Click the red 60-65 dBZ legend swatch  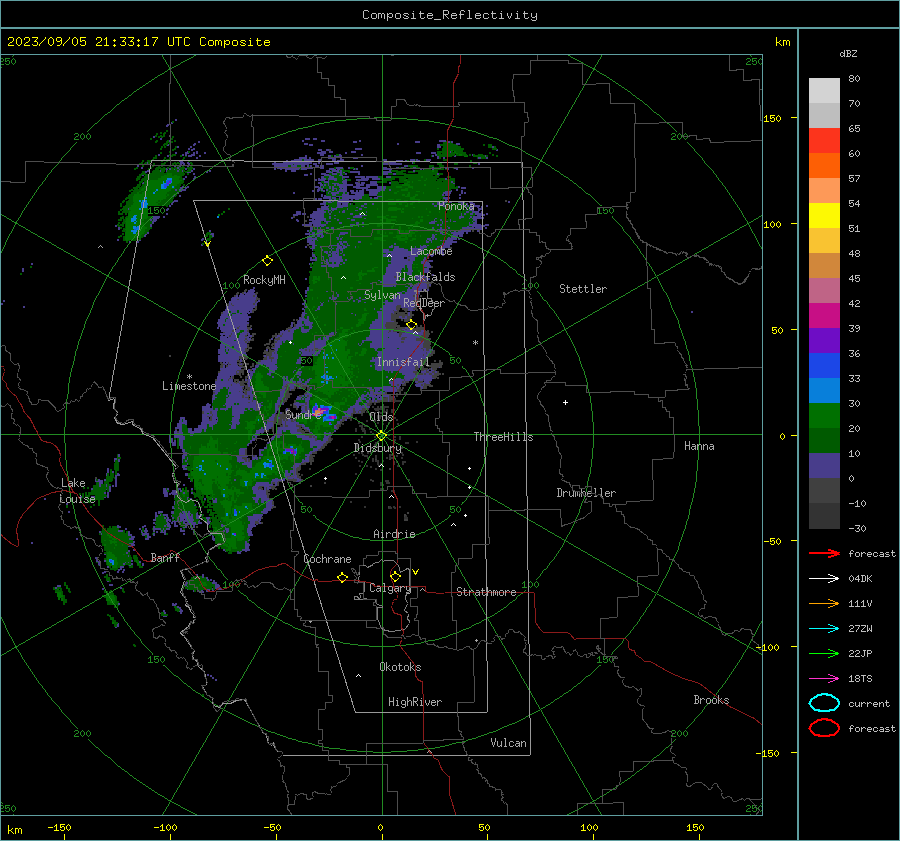pos(824,141)
